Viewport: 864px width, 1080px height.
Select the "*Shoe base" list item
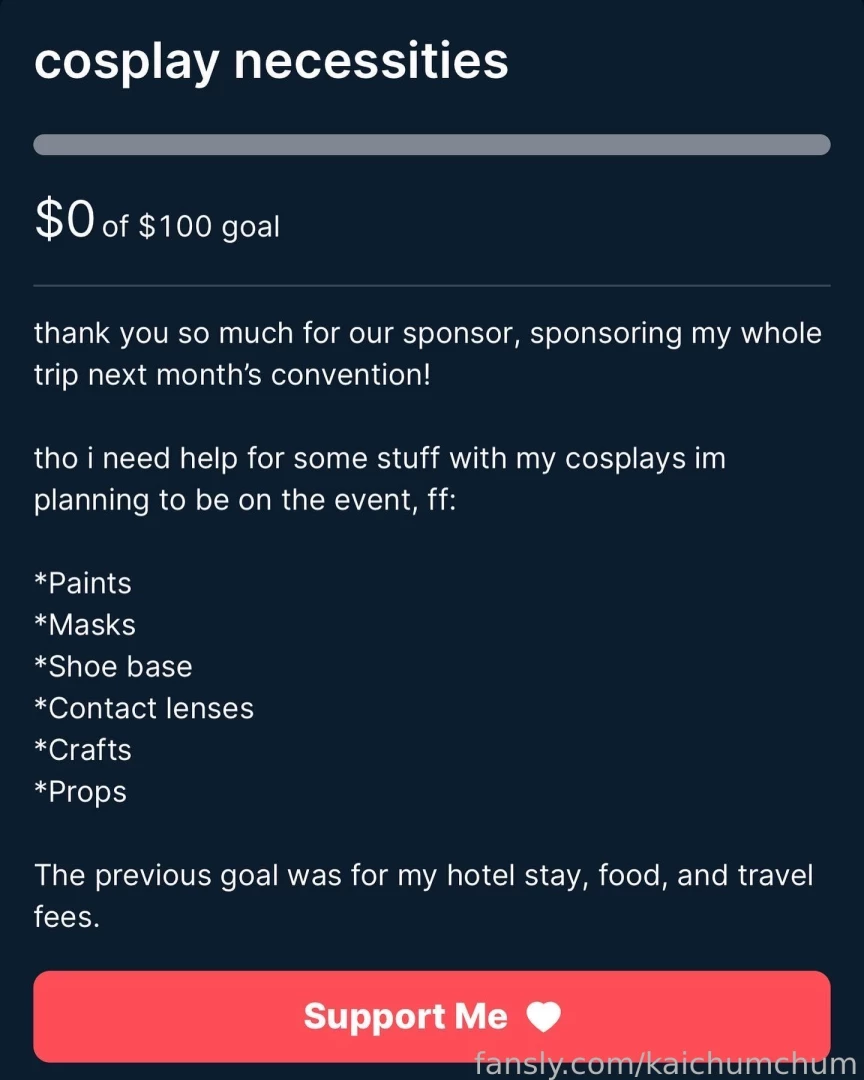pos(113,667)
